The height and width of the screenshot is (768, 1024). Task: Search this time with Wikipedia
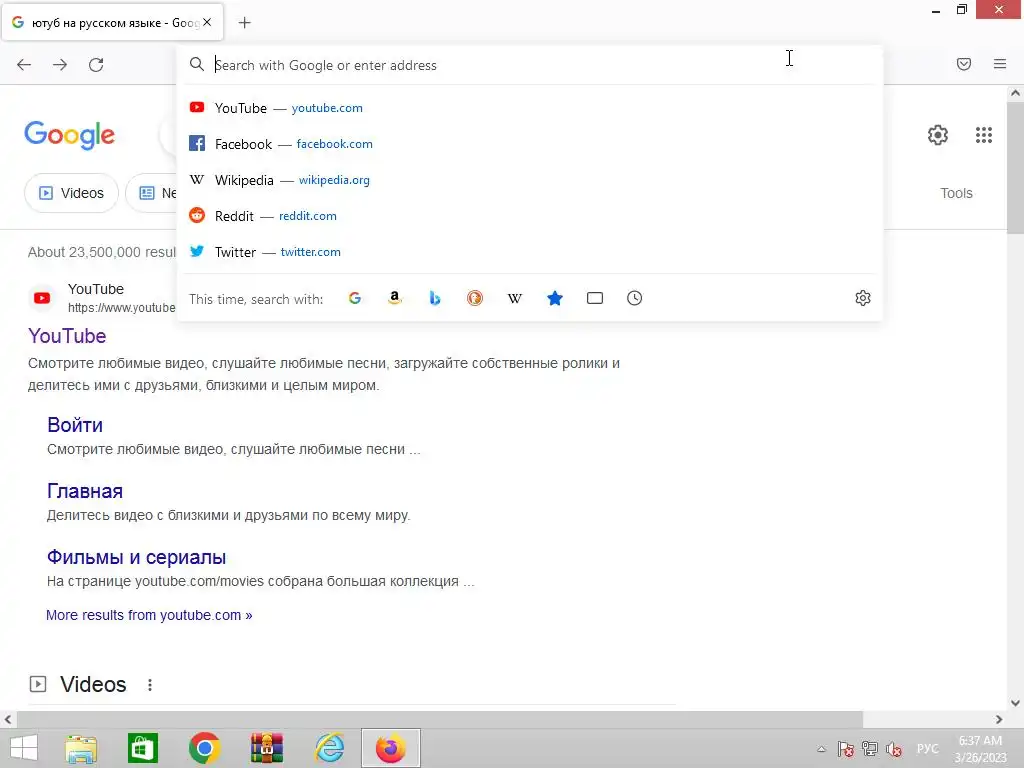(x=515, y=298)
